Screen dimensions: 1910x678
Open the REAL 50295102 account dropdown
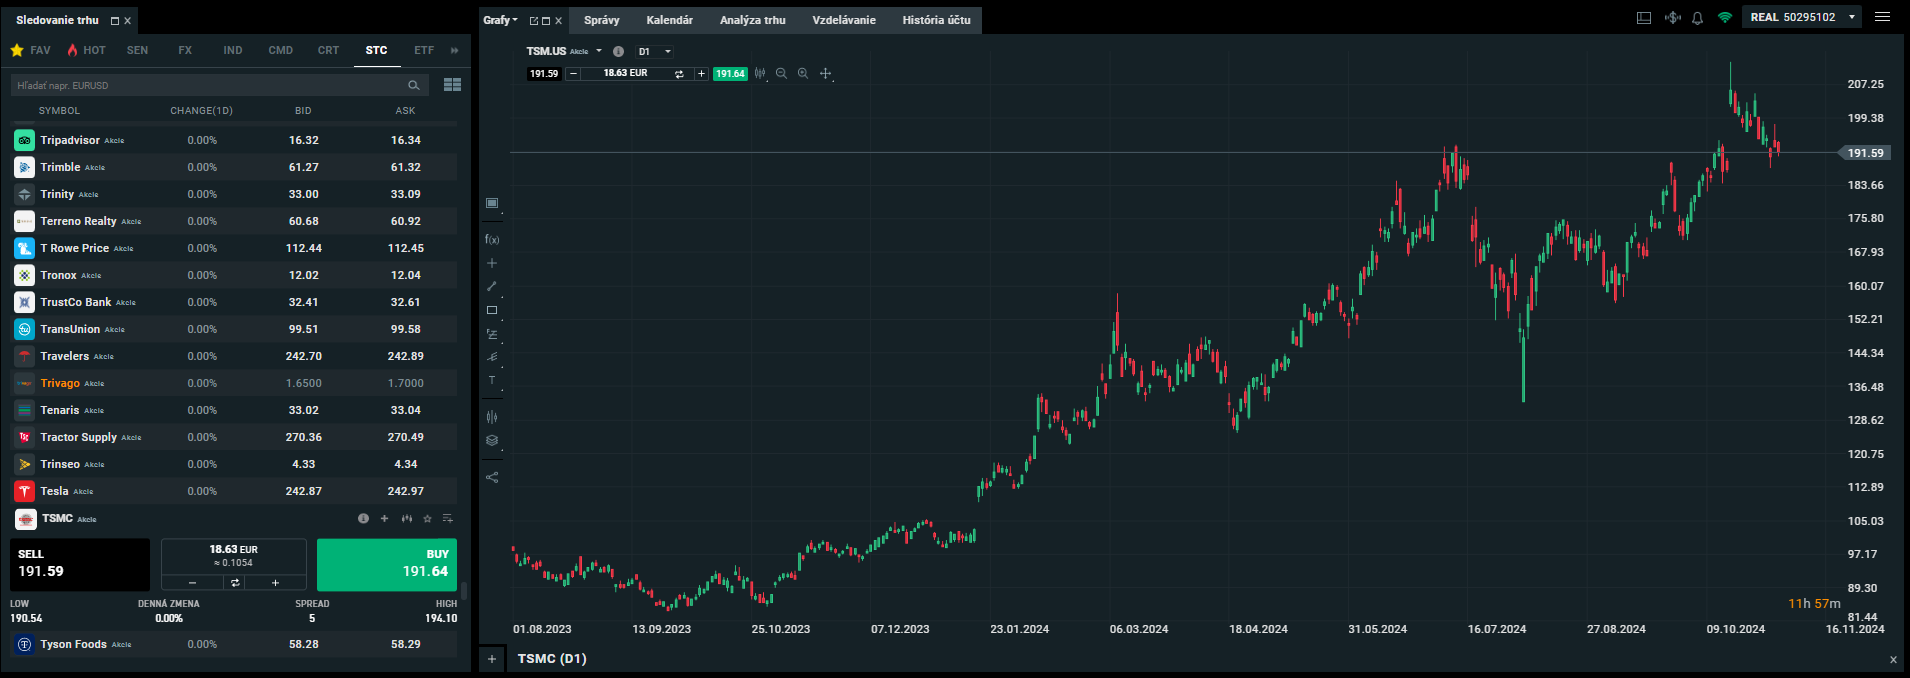(x=1851, y=17)
